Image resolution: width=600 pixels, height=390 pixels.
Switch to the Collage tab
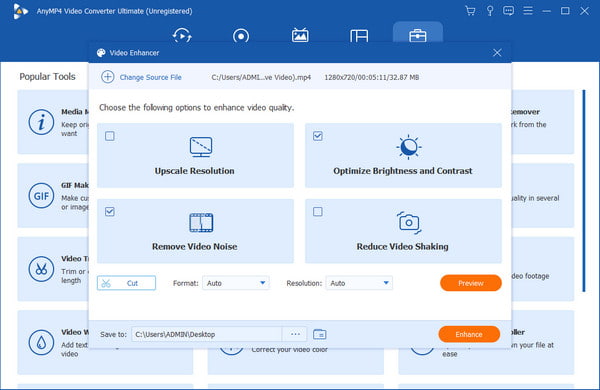point(359,36)
